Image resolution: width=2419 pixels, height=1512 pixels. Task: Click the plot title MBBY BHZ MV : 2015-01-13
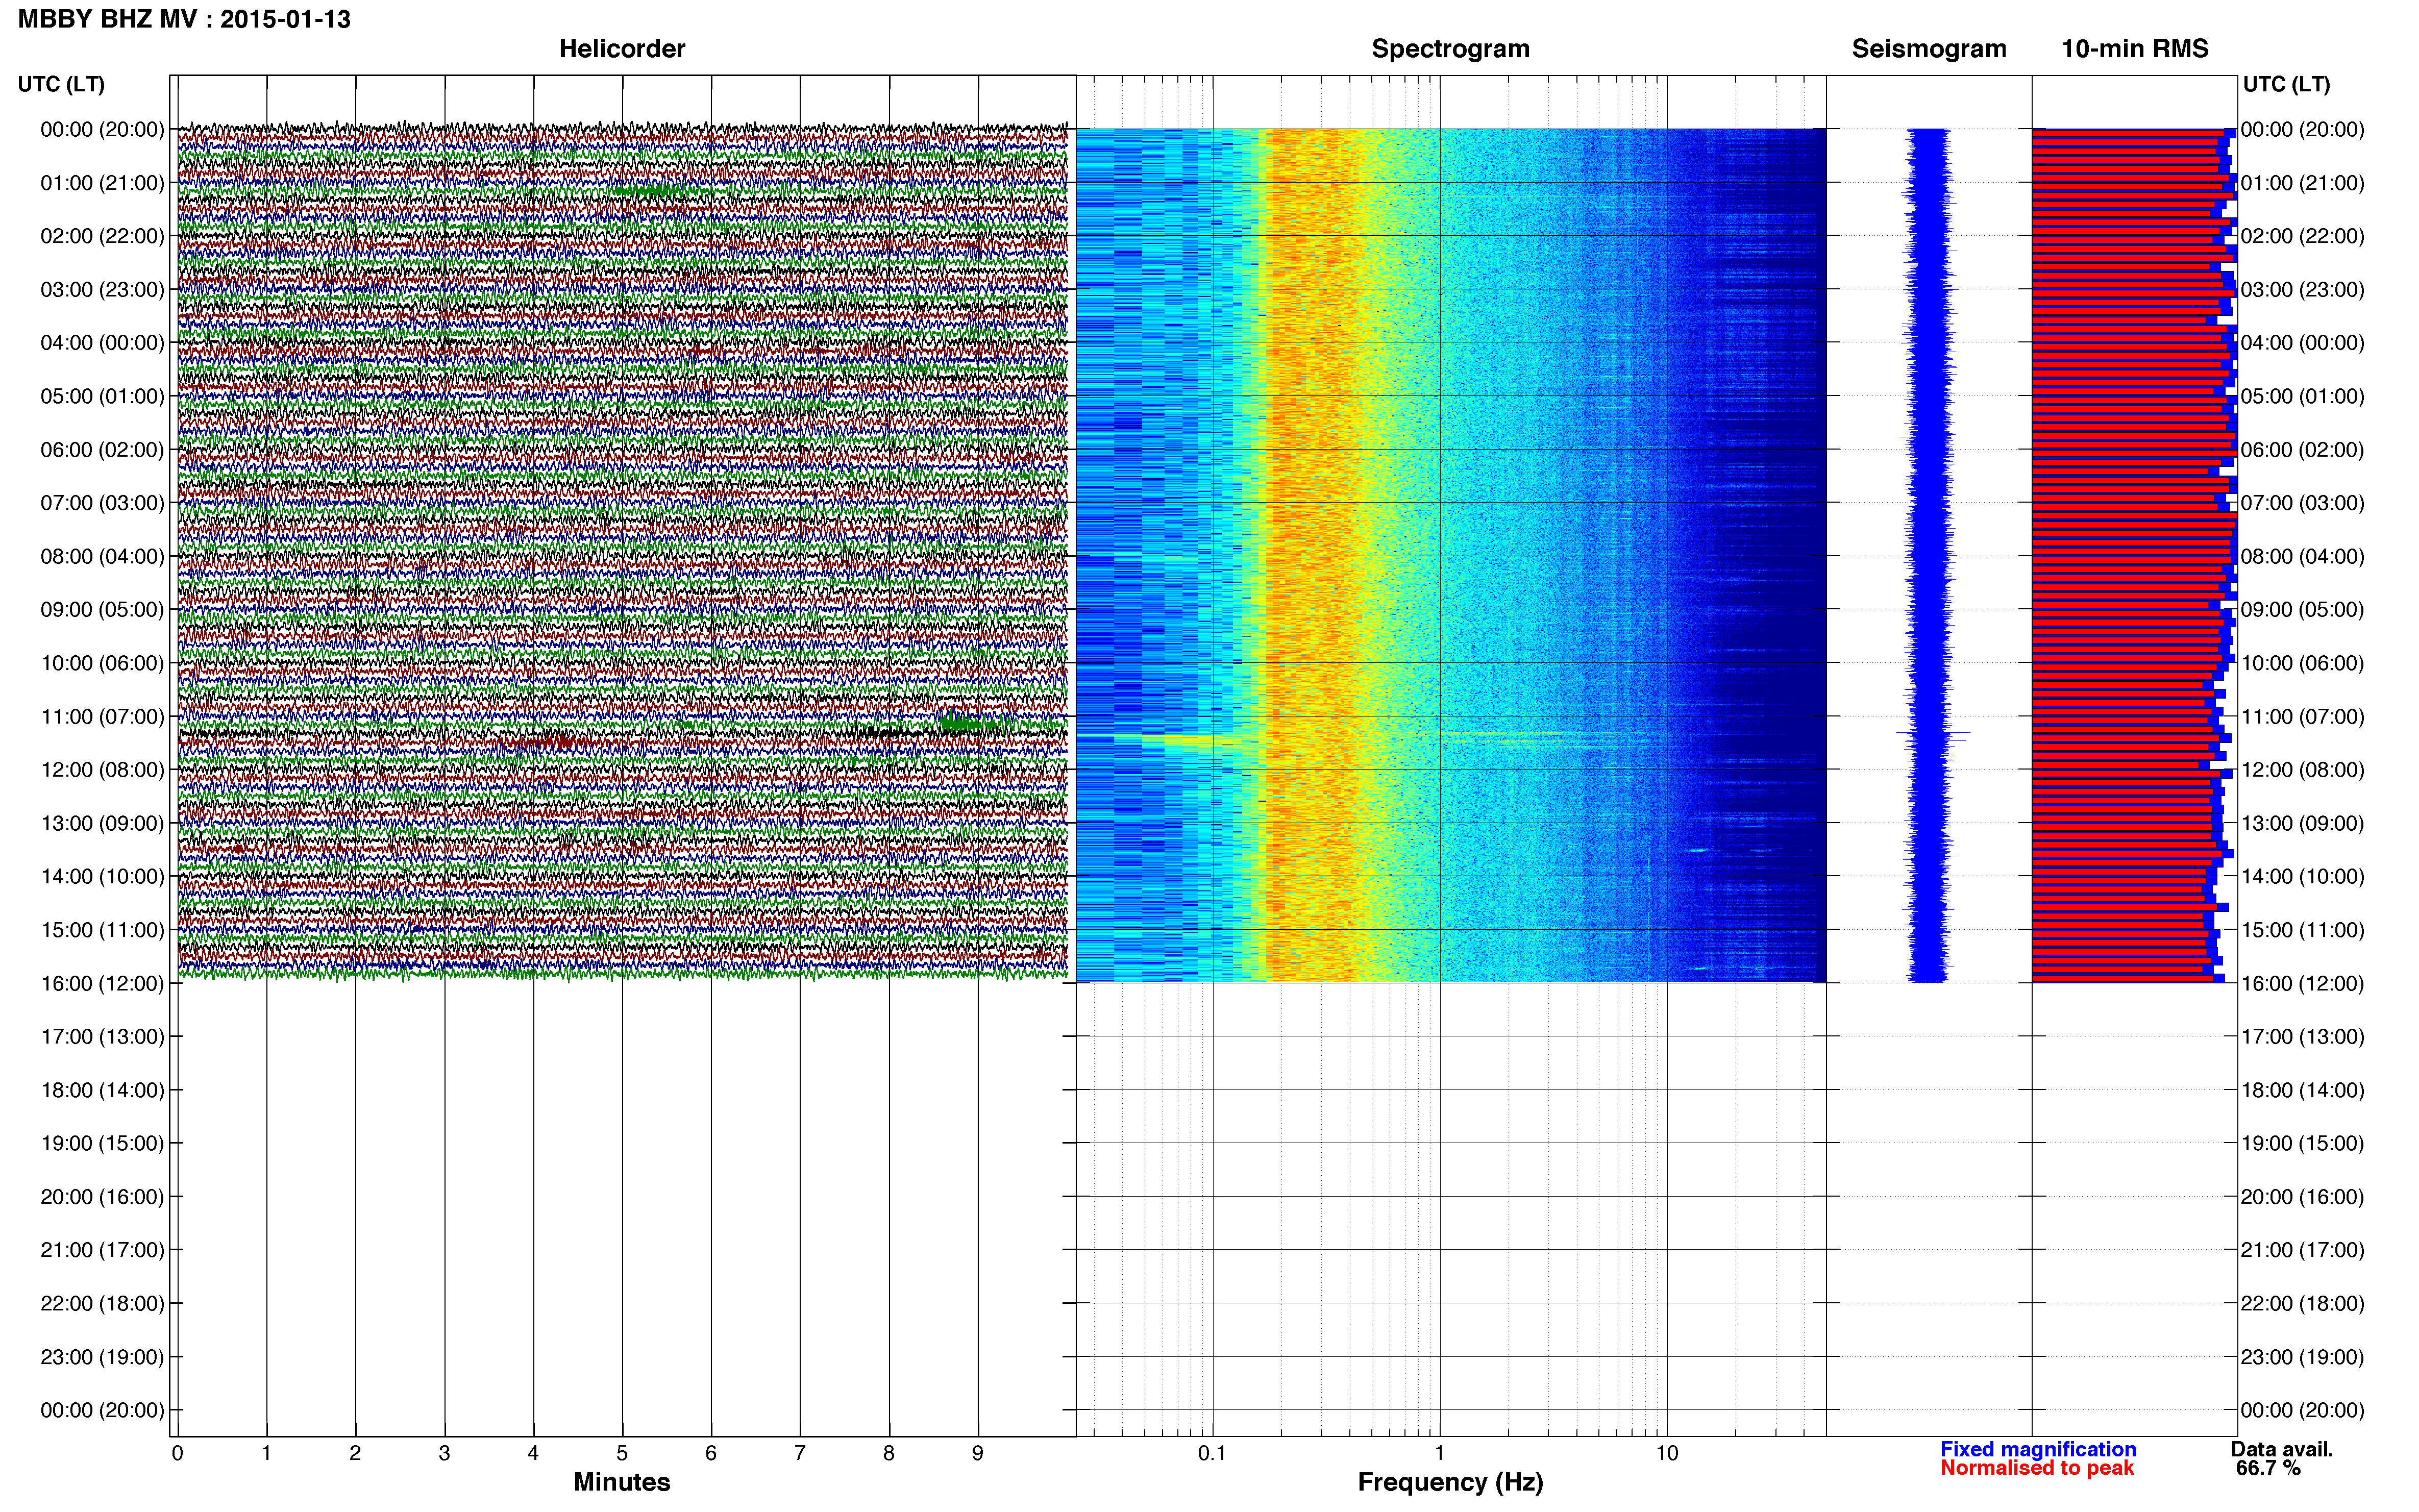[184, 19]
